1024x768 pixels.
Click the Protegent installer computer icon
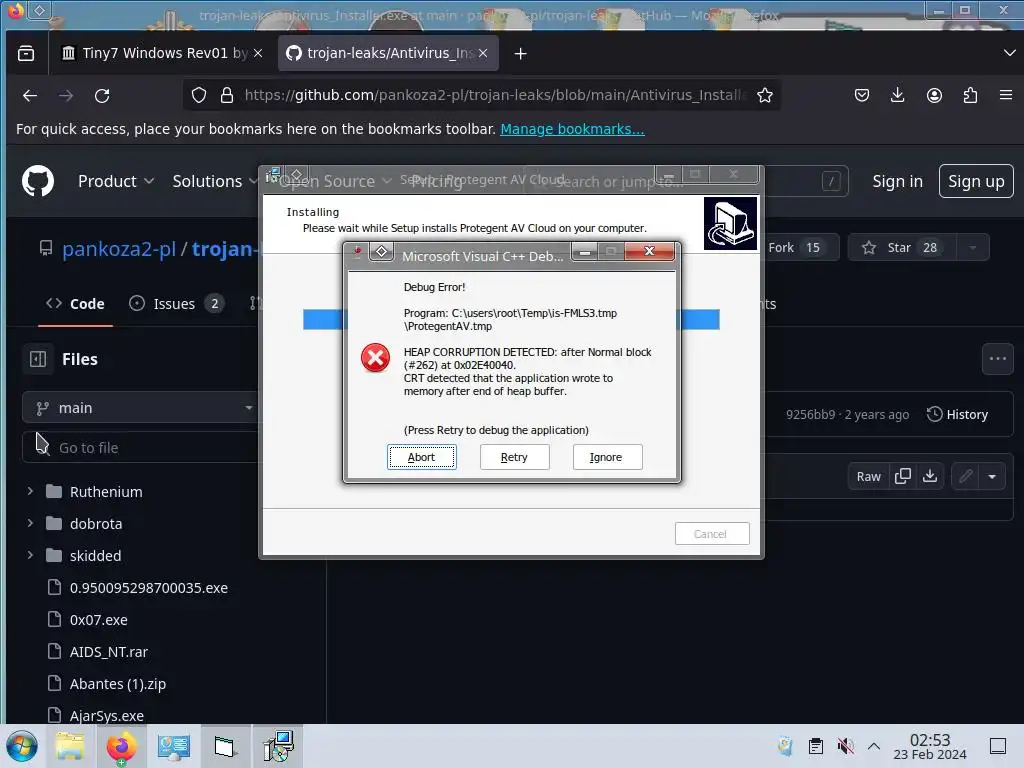(730, 223)
